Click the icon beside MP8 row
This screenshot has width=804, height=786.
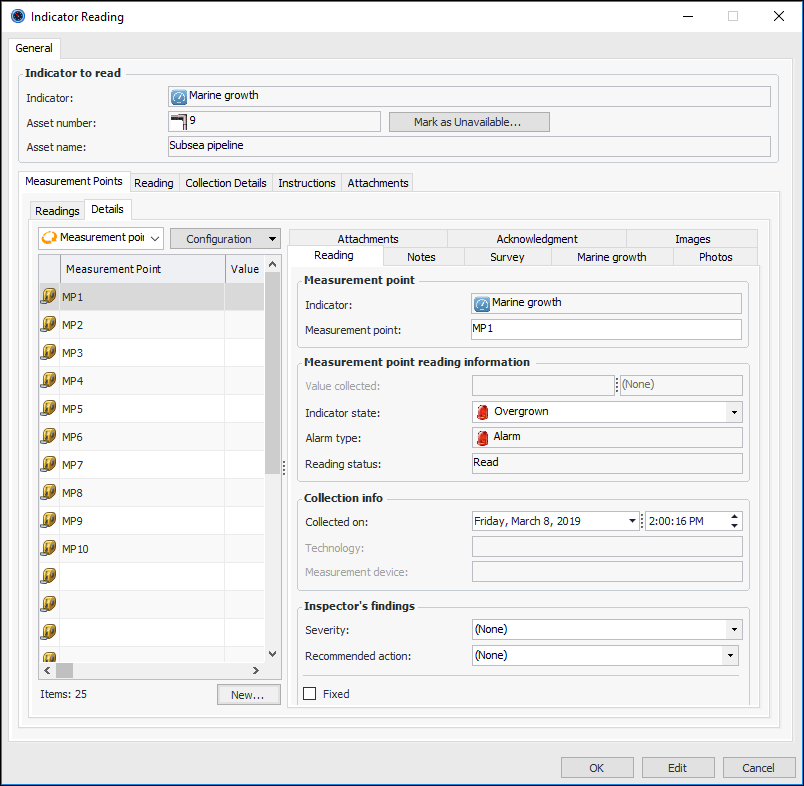(x=48, y=493)
